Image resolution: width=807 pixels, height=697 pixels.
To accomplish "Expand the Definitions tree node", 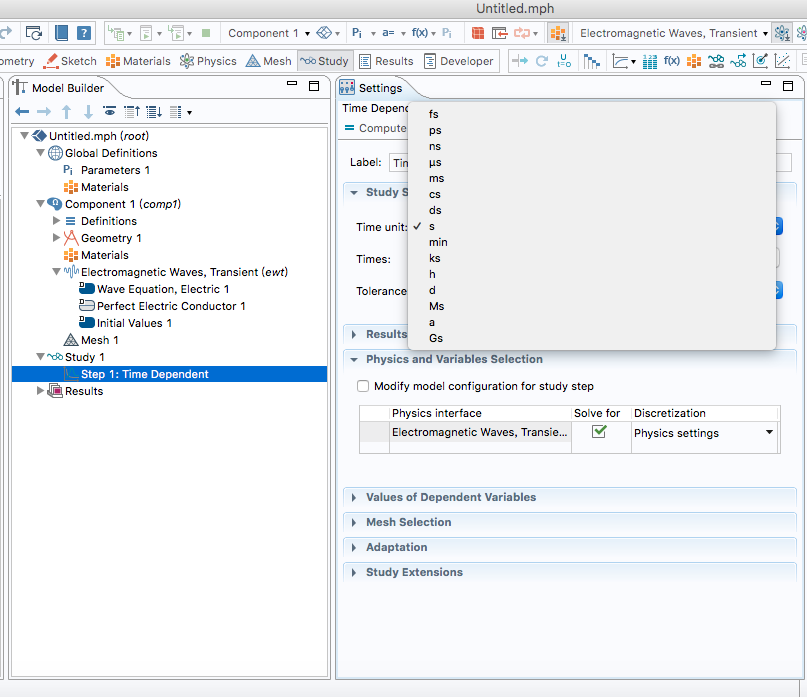I will tap(56, 221).
